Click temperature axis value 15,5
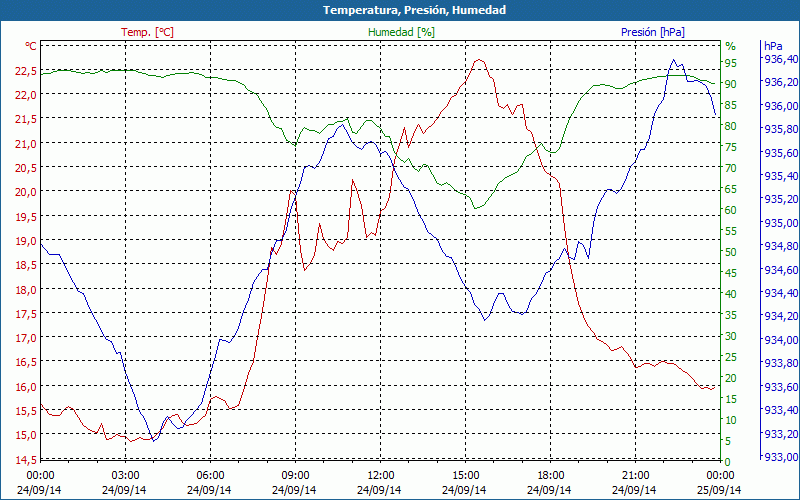This screenshot has height=500, width=800. (x=26, y=411)
